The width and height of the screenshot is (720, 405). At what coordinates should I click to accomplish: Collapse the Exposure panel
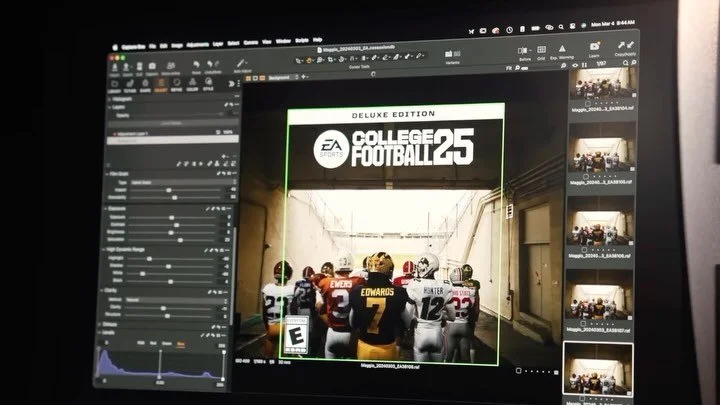(x=105, y=209)
